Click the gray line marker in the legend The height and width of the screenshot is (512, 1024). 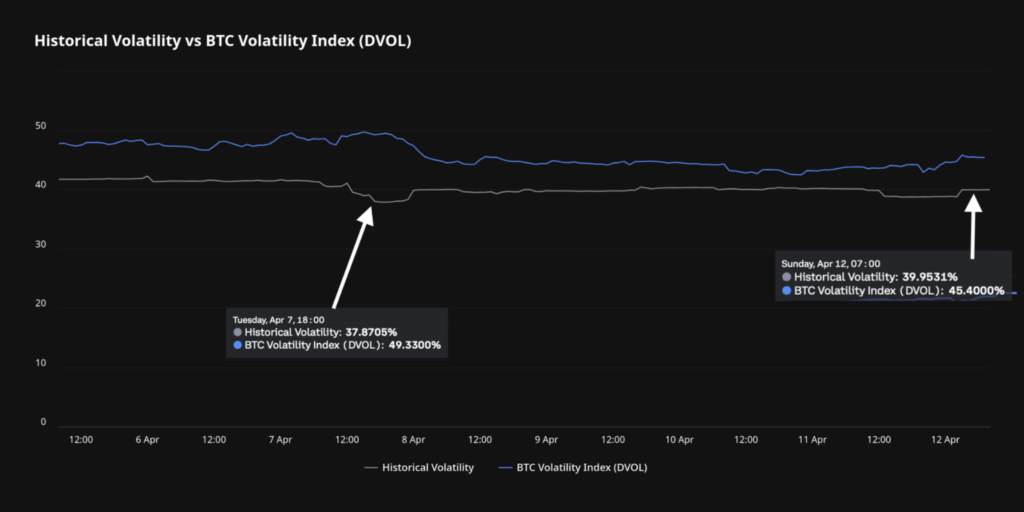coord(373,467)
